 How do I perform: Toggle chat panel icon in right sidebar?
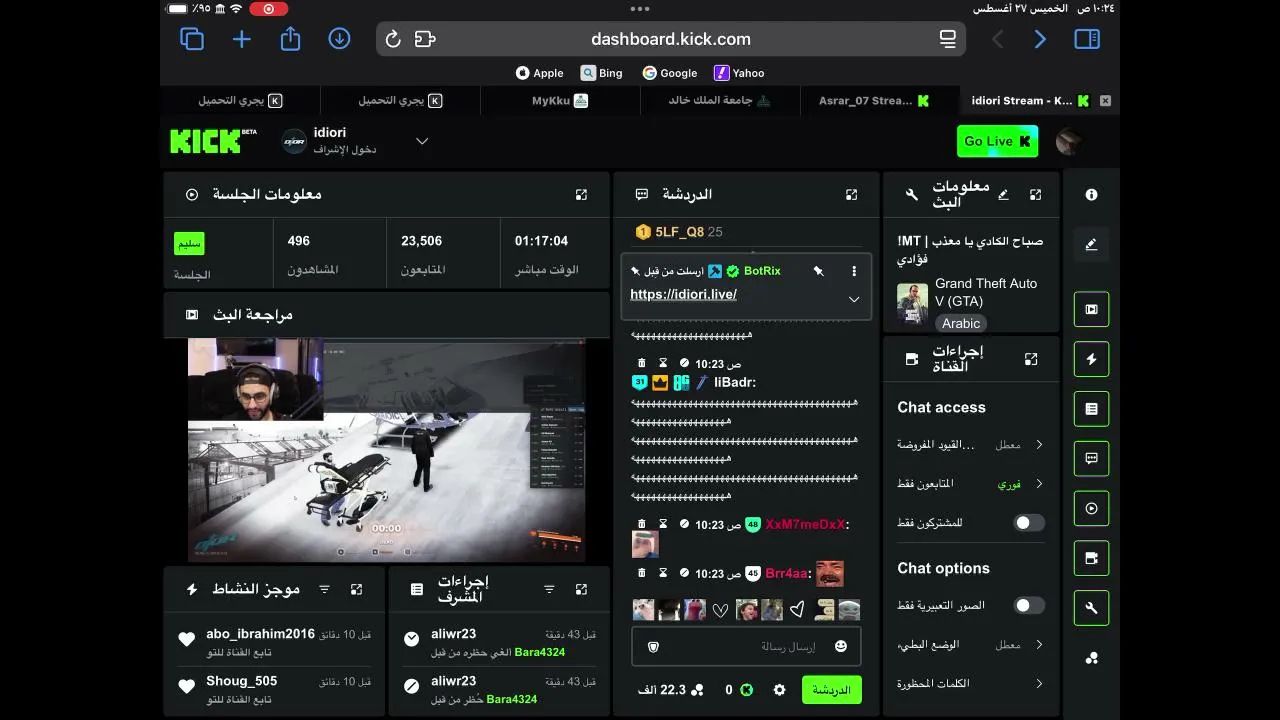tap(1091, 459)
